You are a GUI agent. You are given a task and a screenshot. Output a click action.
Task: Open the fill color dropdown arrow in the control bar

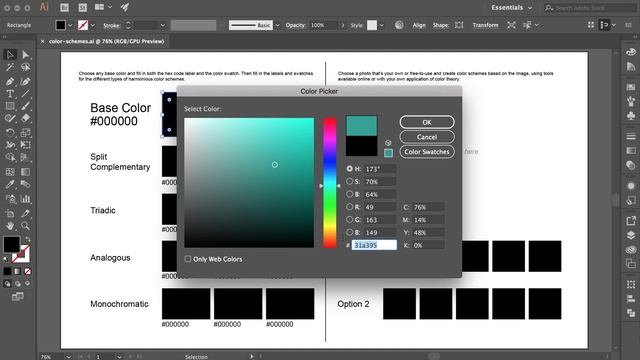click(70, 25)
